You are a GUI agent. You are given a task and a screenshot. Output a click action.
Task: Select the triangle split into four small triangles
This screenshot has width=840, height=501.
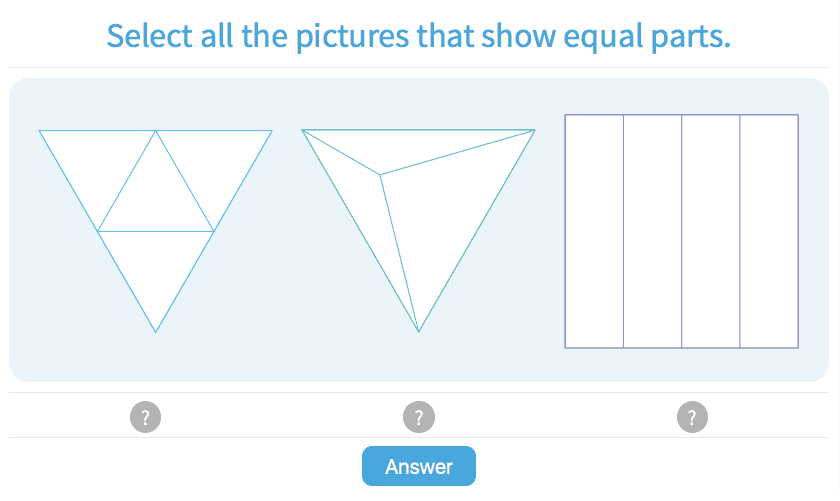point(156,230)
